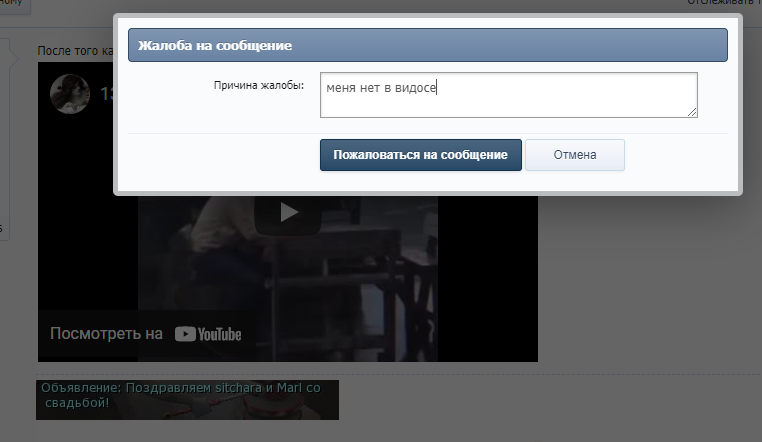Screen dimensions: 762x442
Task: Focus the Причина жалобы text field
Action: pos(508,95)
